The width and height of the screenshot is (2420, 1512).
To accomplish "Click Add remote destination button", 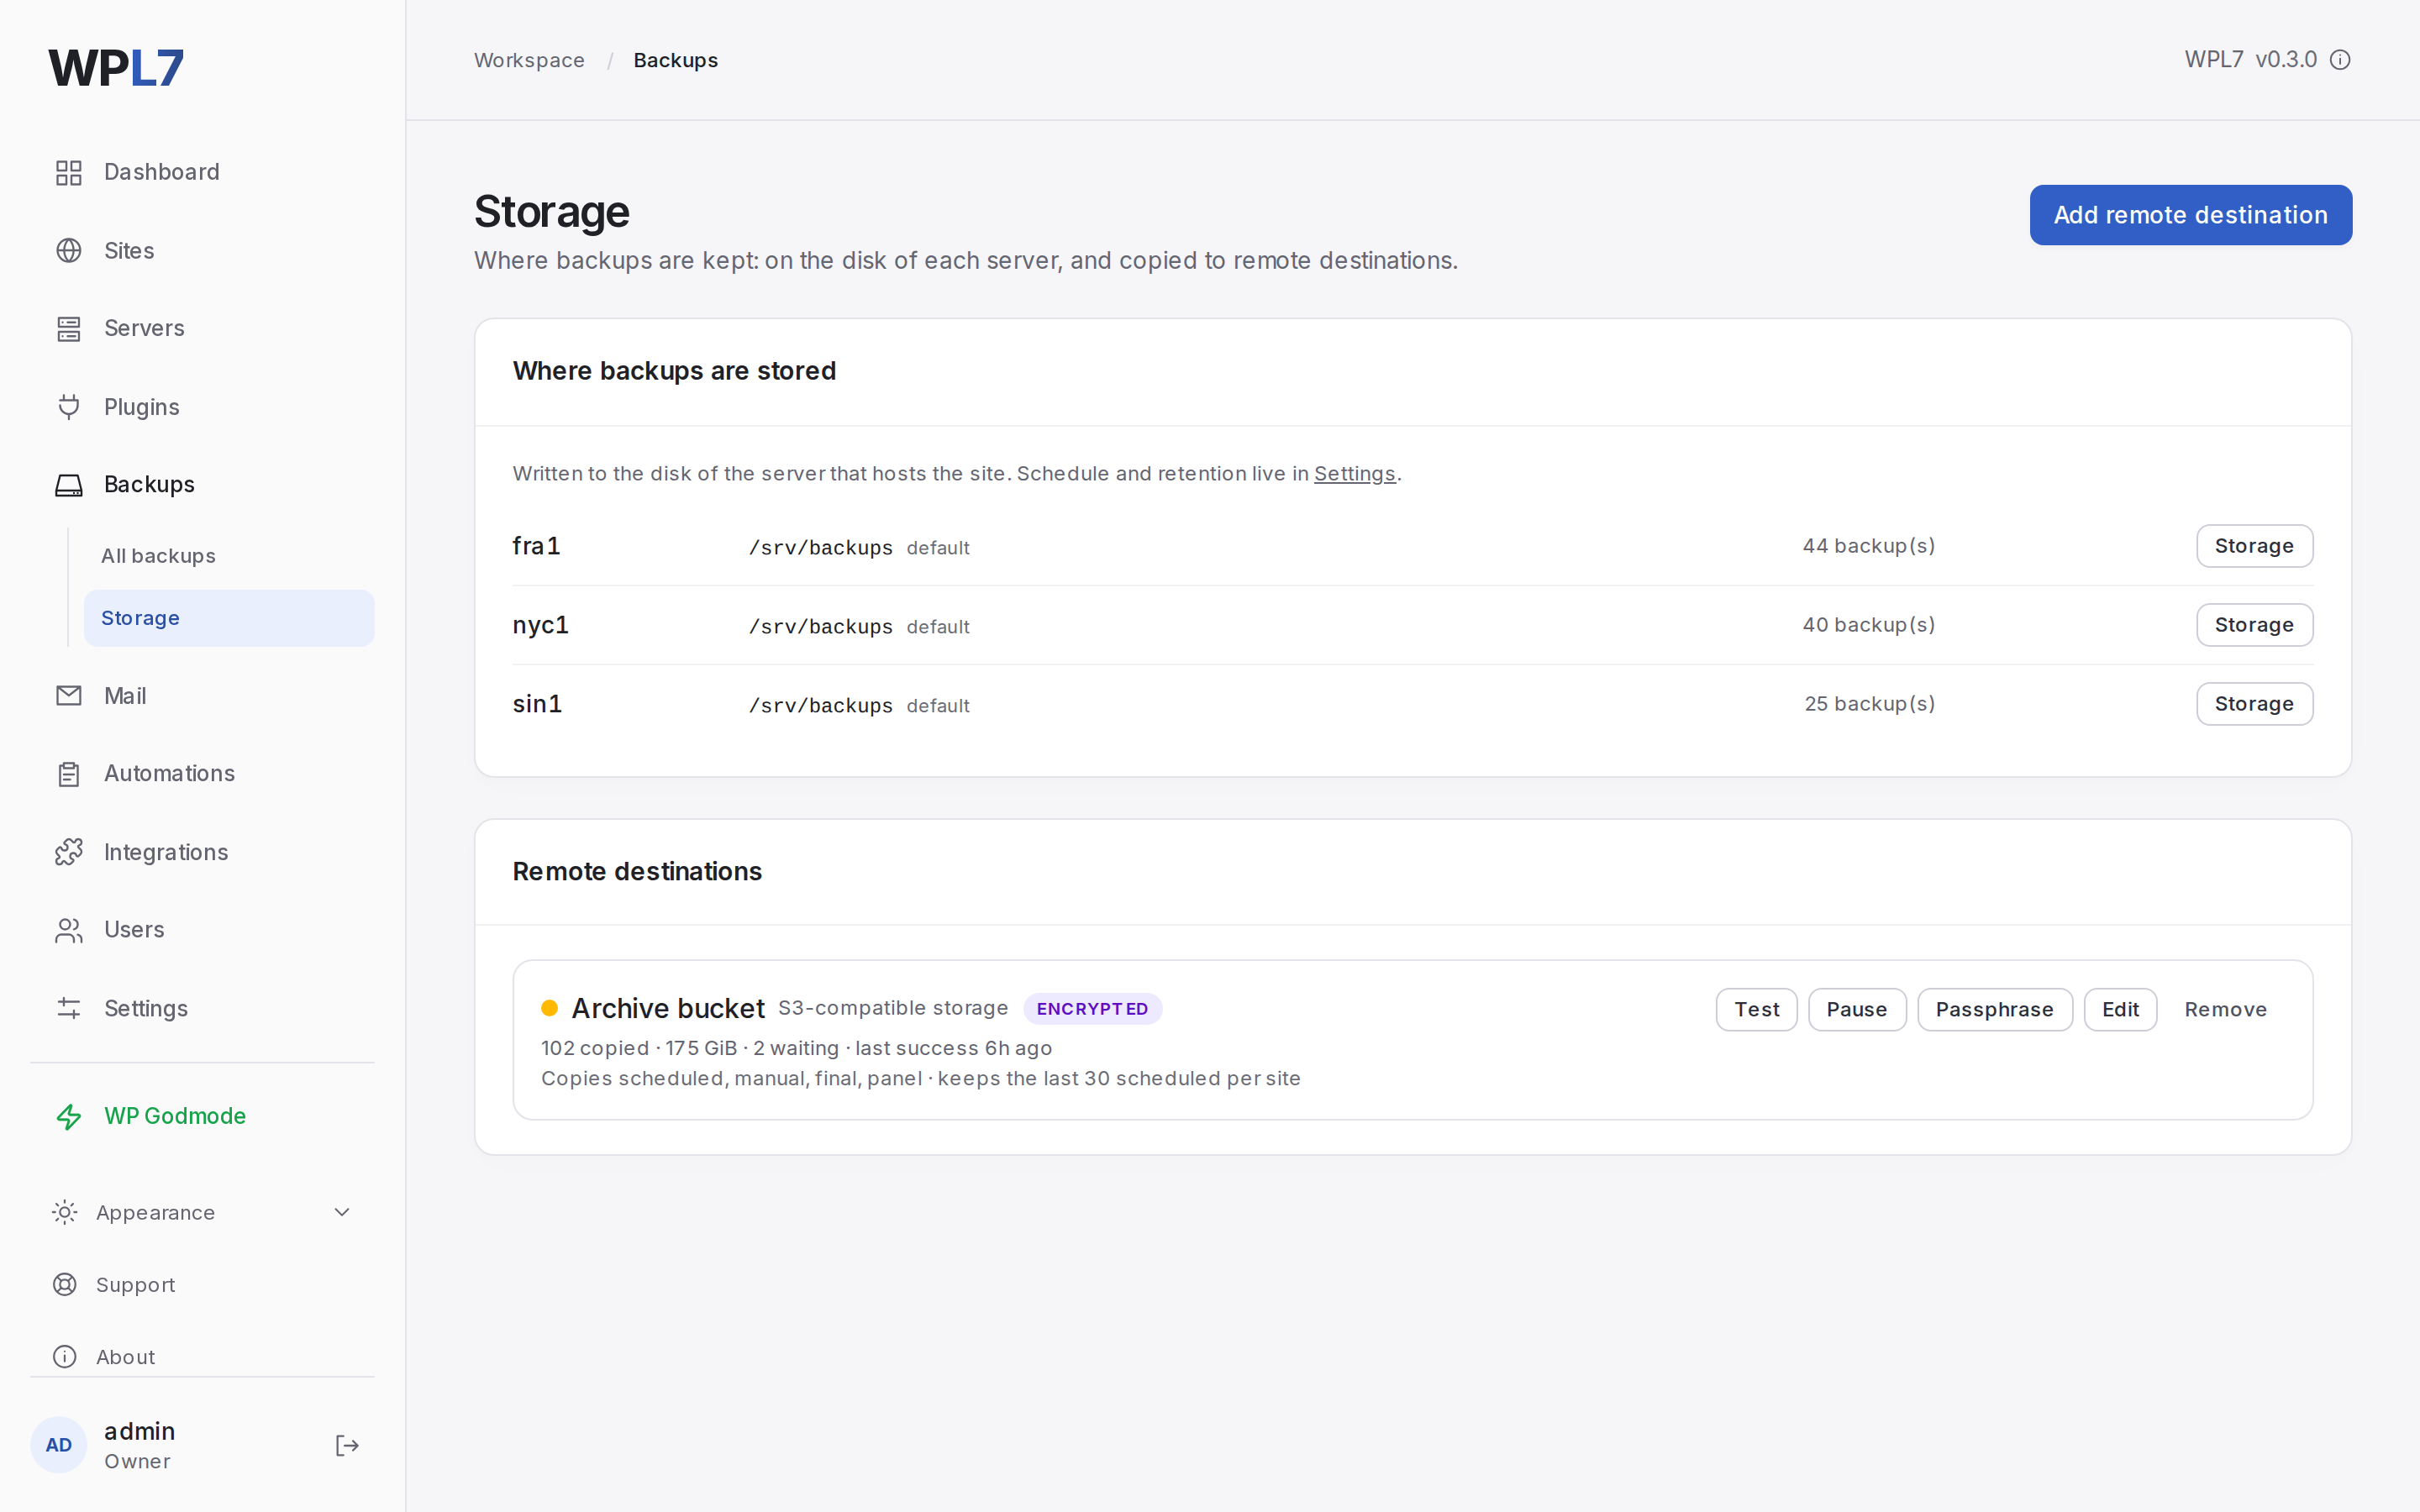I will [2191, 215].
